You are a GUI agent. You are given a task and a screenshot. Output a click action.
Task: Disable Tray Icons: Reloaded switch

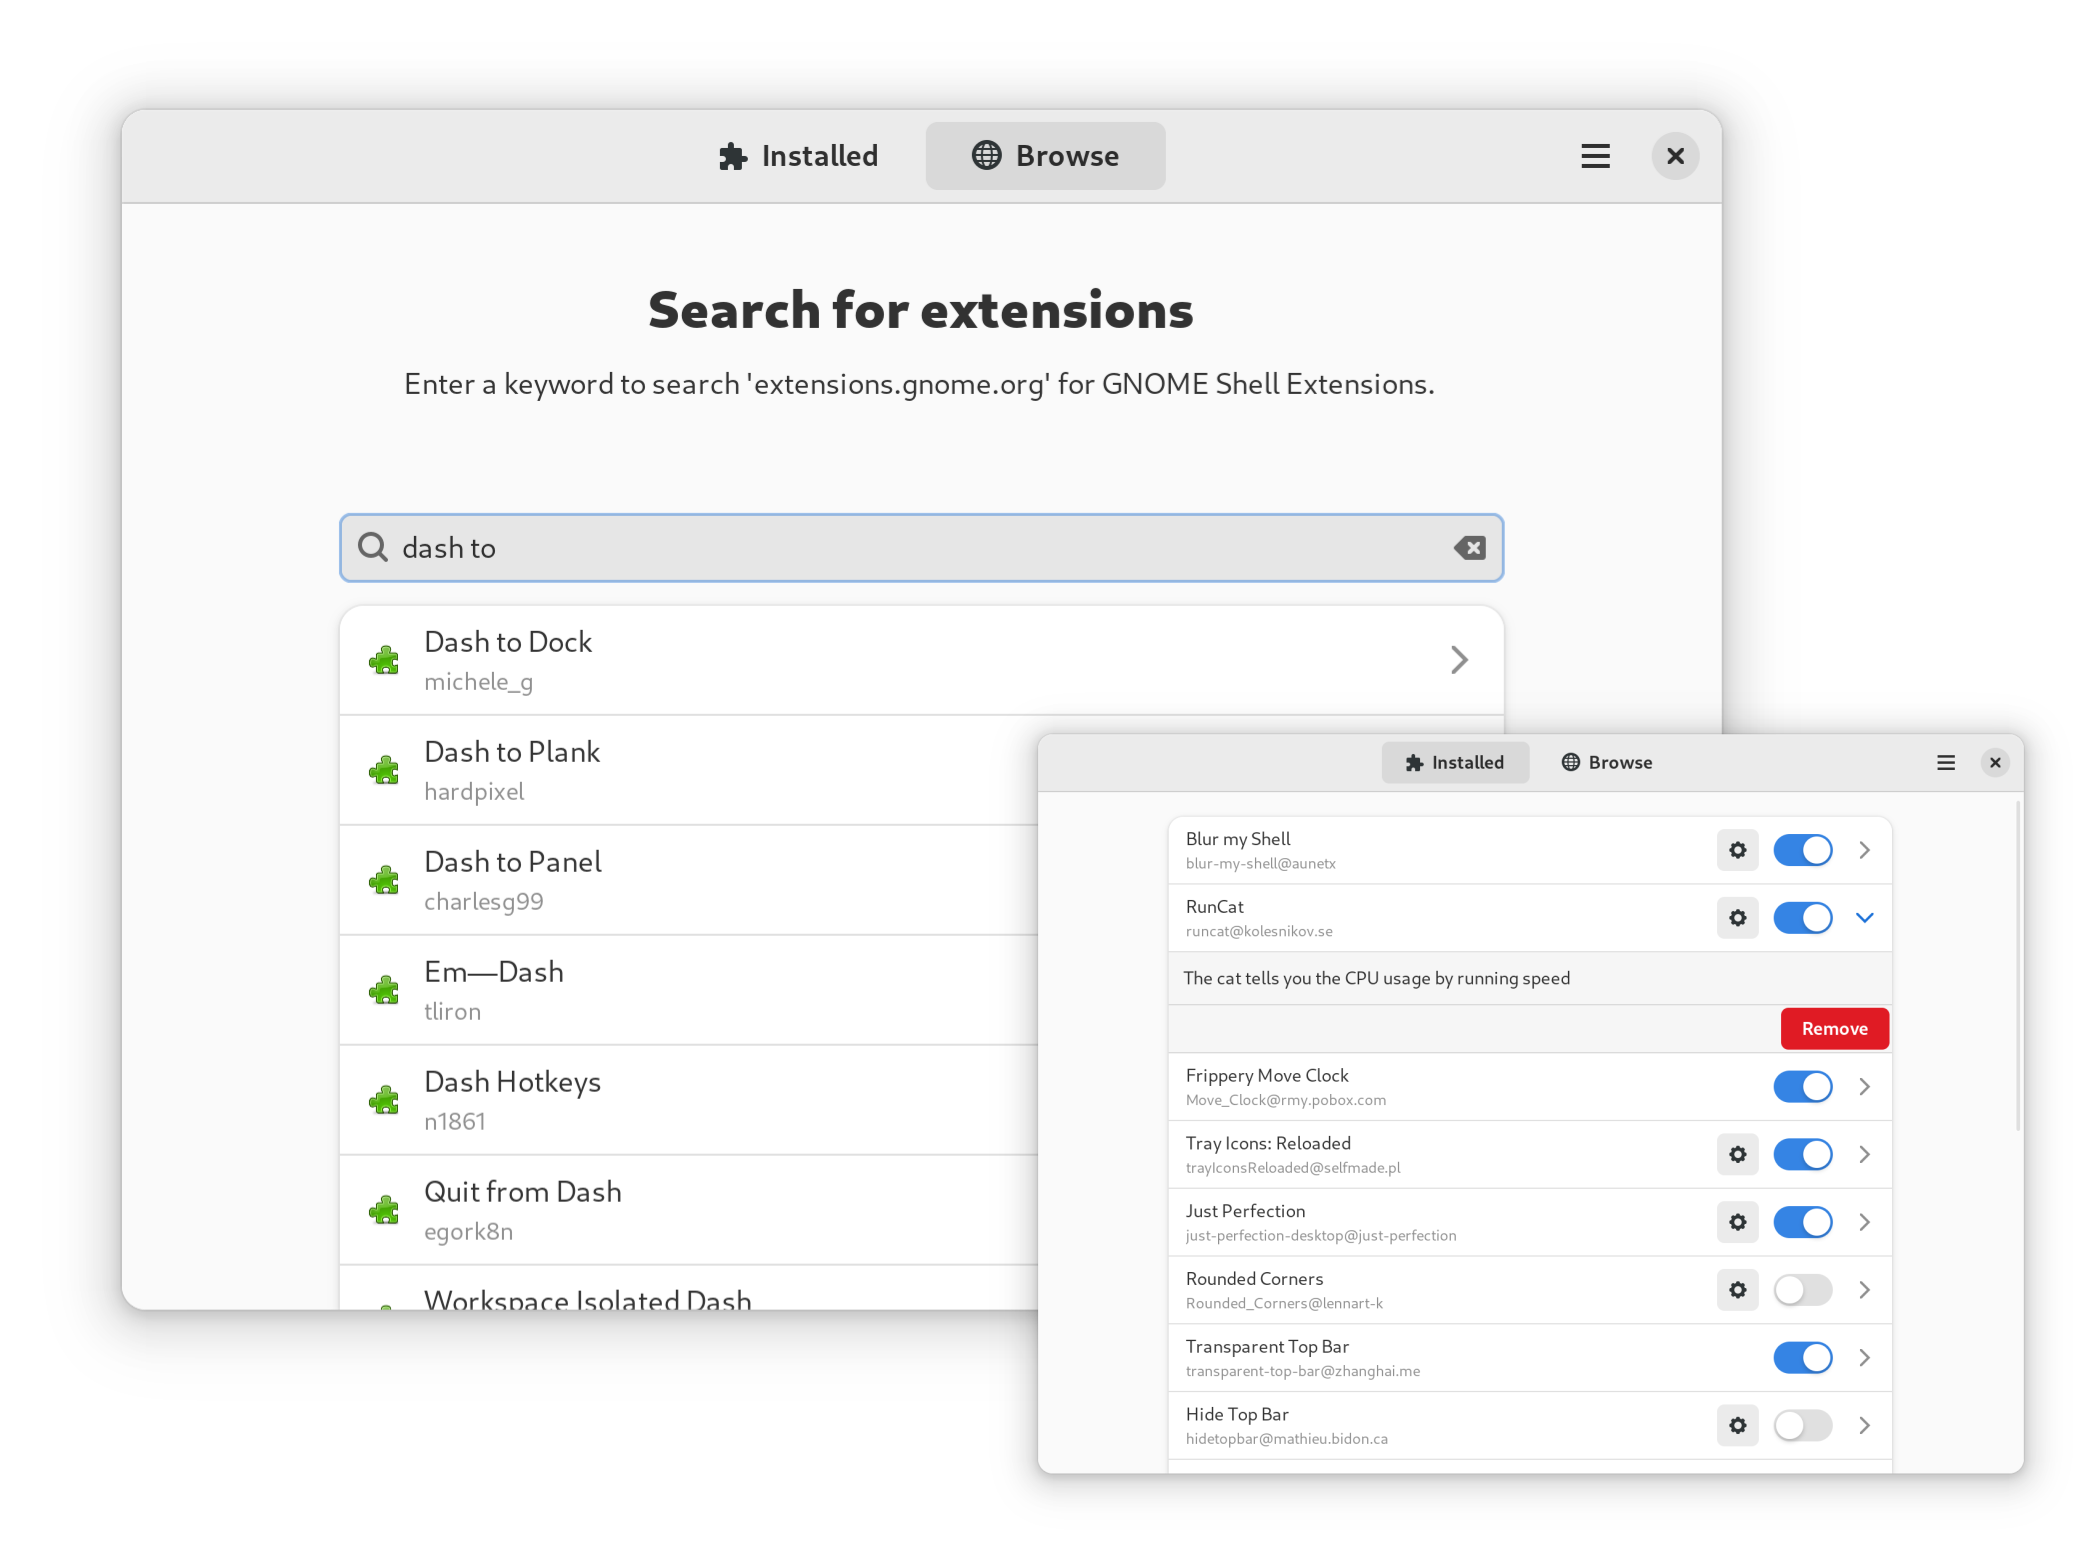1803,1155
